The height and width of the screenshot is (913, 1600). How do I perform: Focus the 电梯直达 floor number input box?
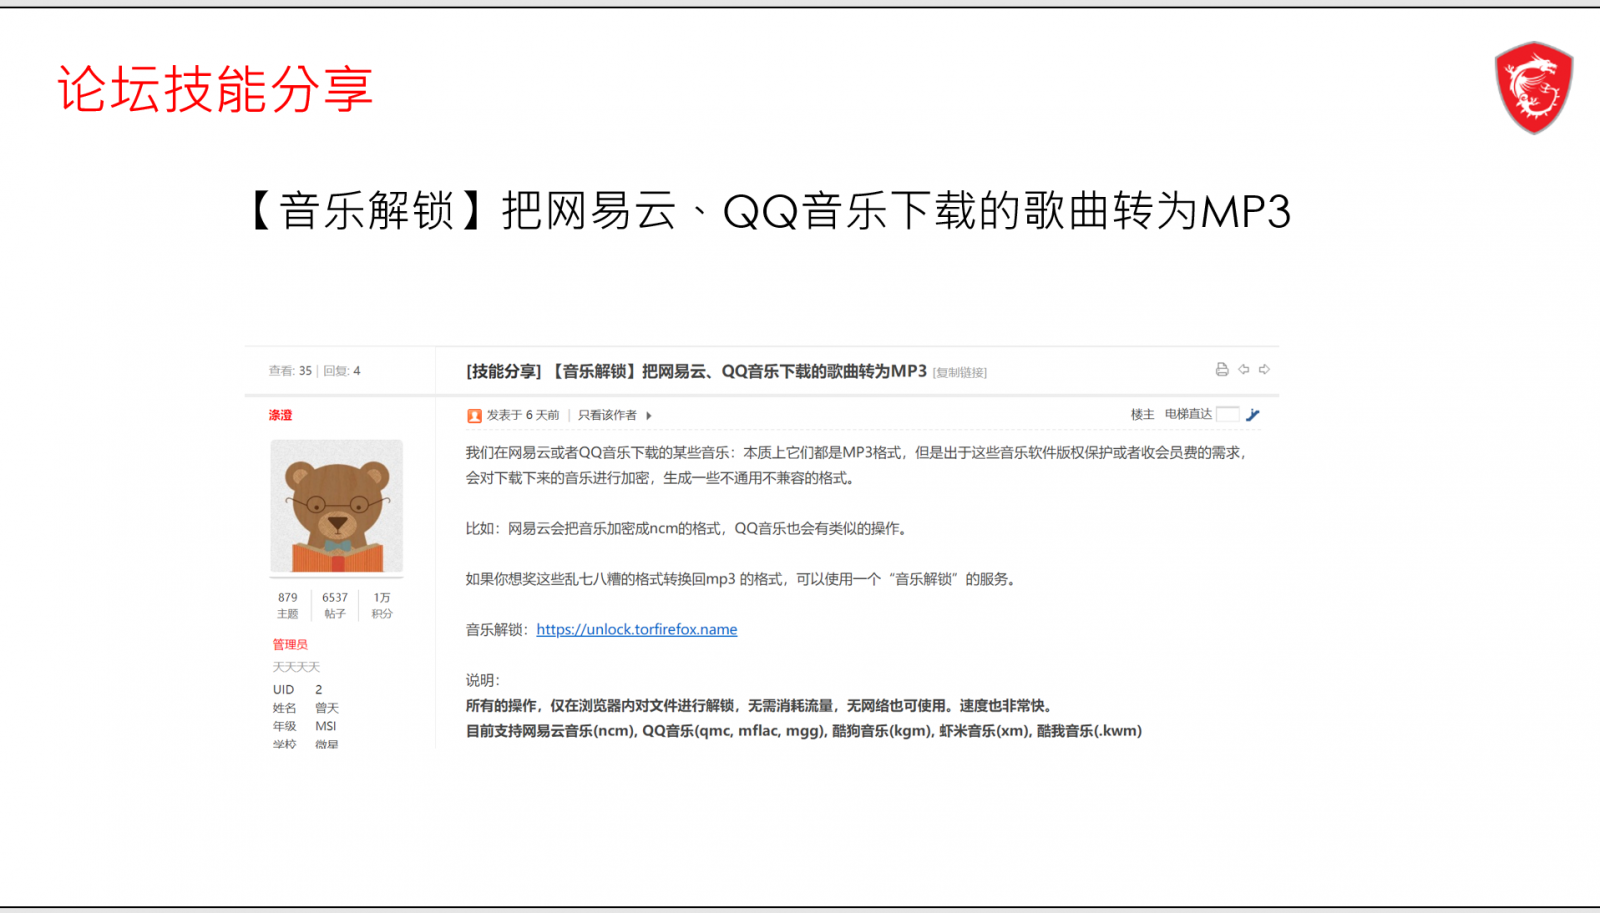[1228, 414]
